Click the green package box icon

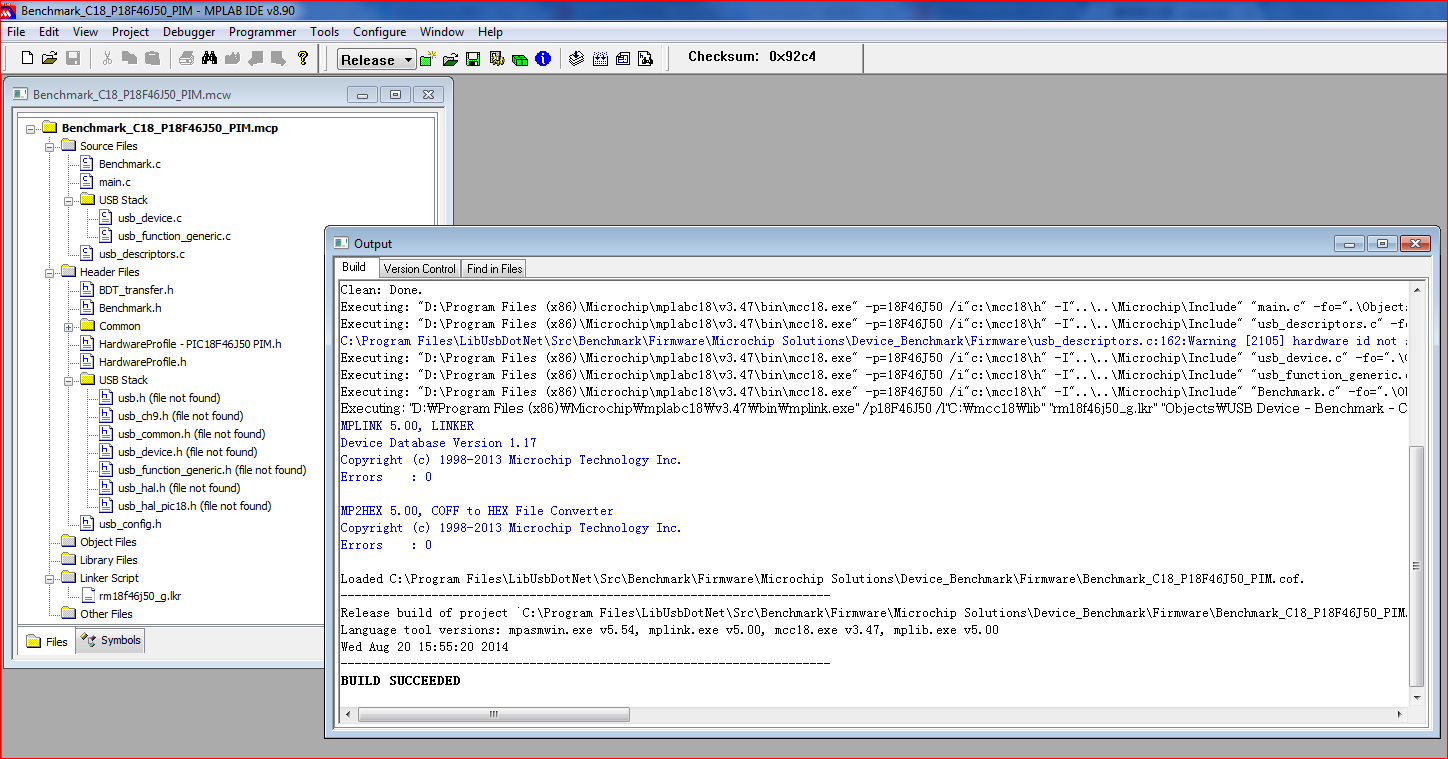[519, 59]
